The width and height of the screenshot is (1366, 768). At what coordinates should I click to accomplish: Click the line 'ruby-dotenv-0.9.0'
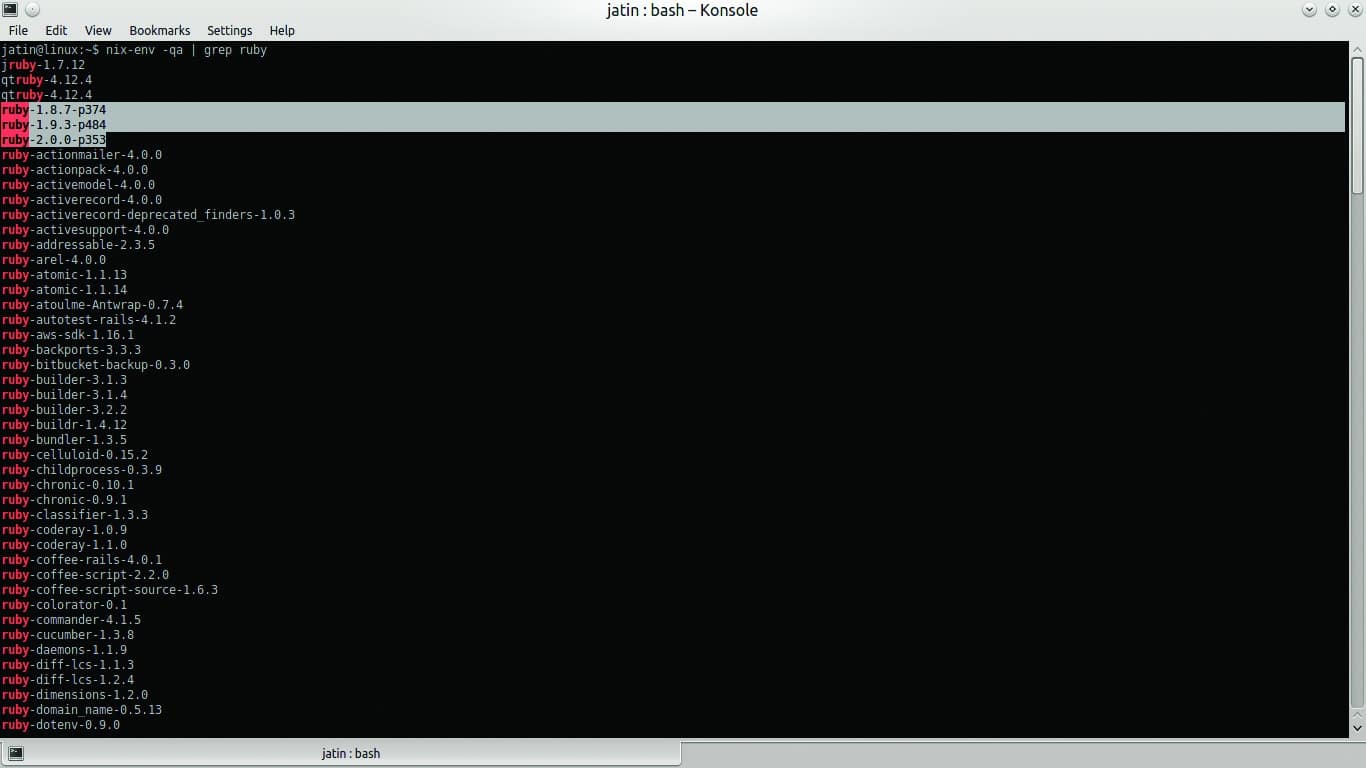pos(61,725)
